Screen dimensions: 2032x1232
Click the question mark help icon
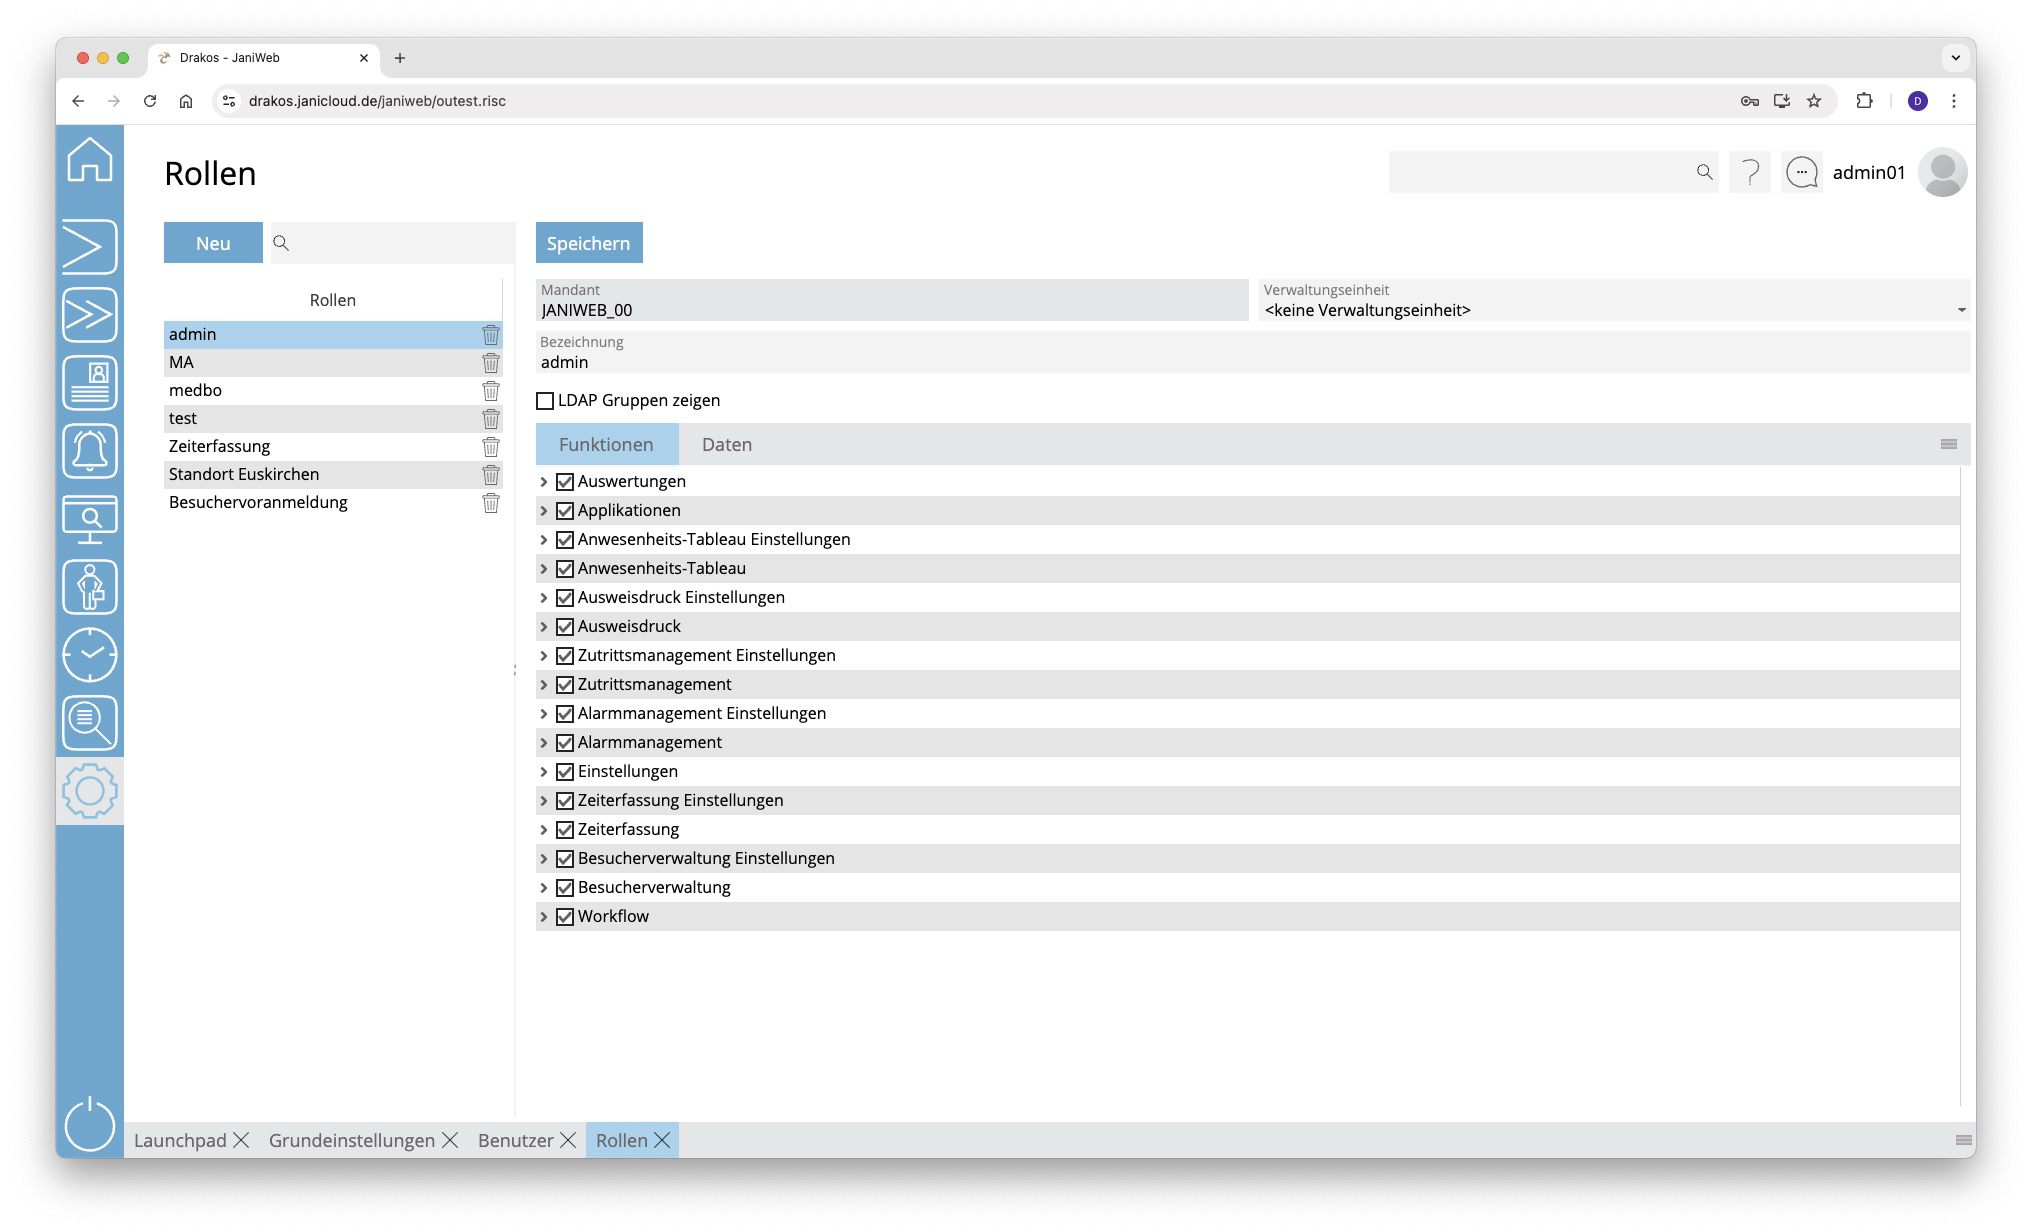coord(1749,173)
